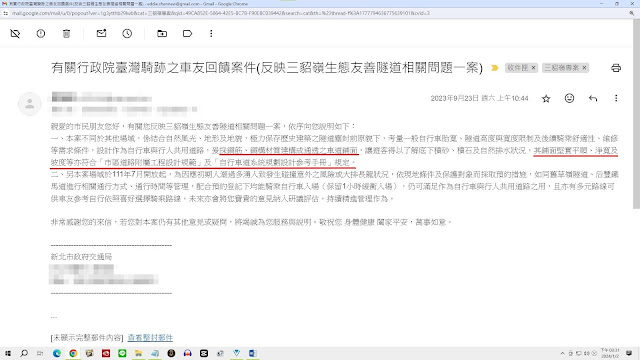This screenshot has height=360, width=640.
Task: Switch to Google Chrome on the taskbar
Action: [x=73, y=353]
